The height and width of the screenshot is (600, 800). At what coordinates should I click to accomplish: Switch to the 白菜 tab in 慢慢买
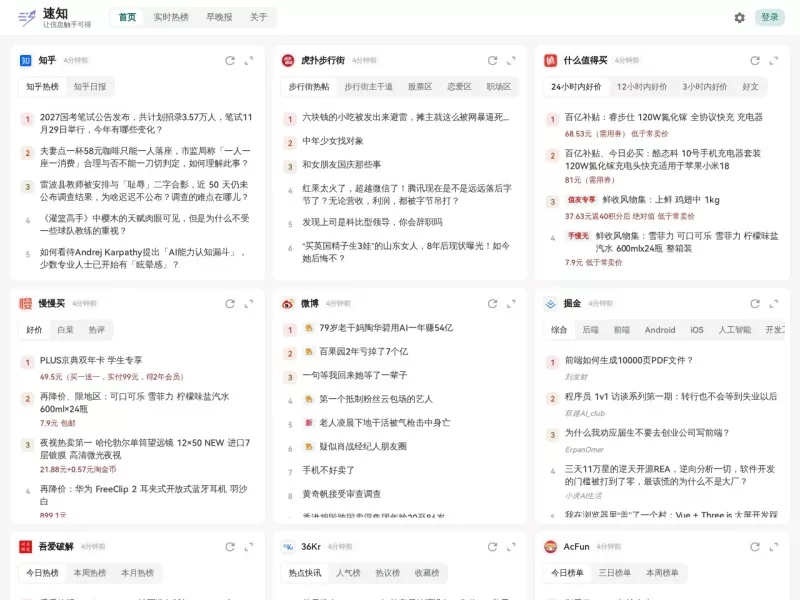click(x=65, y=330)
